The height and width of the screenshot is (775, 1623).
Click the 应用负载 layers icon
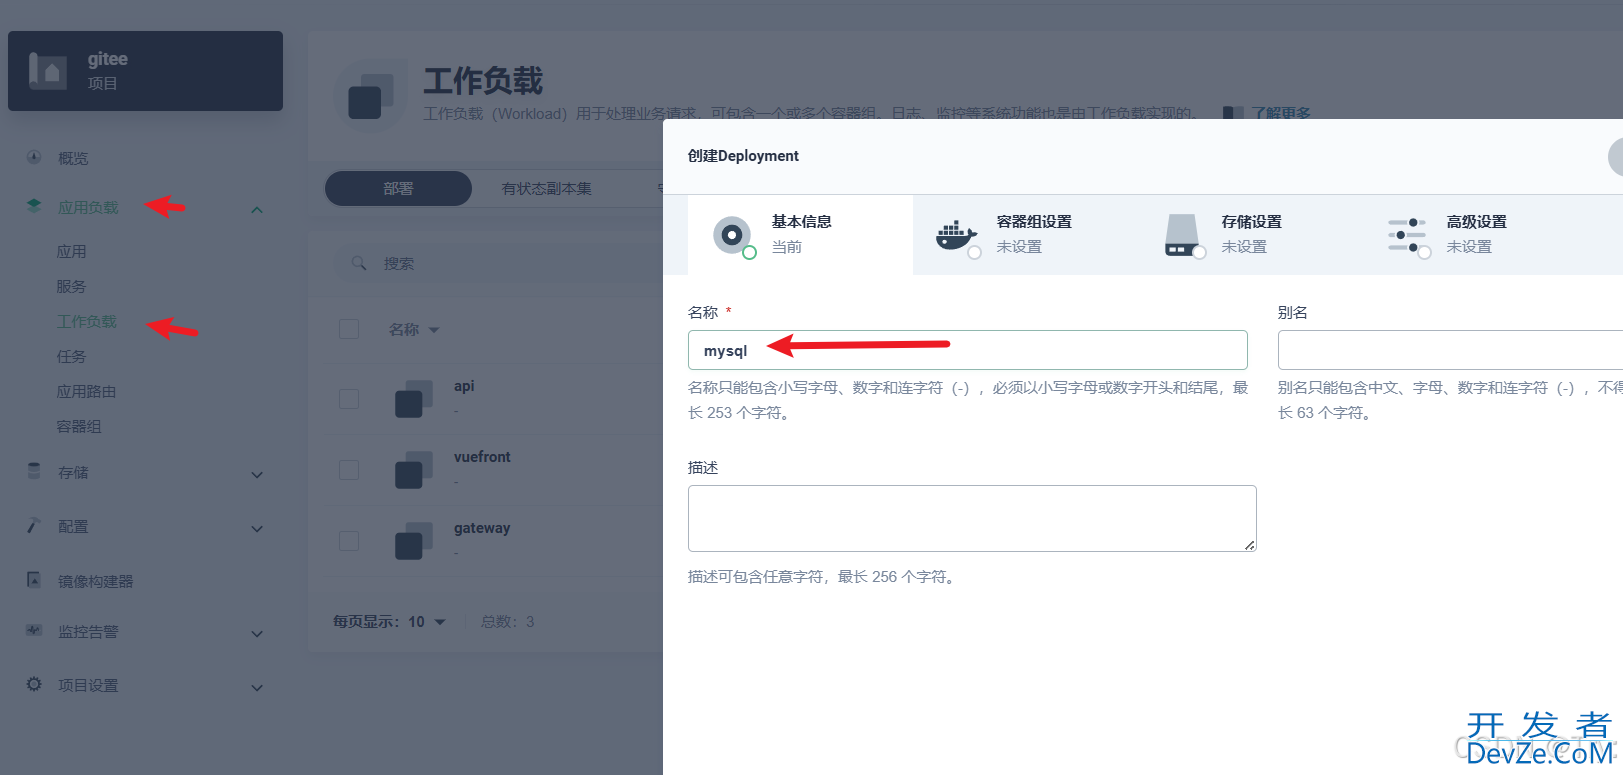(x=34, y=206)
